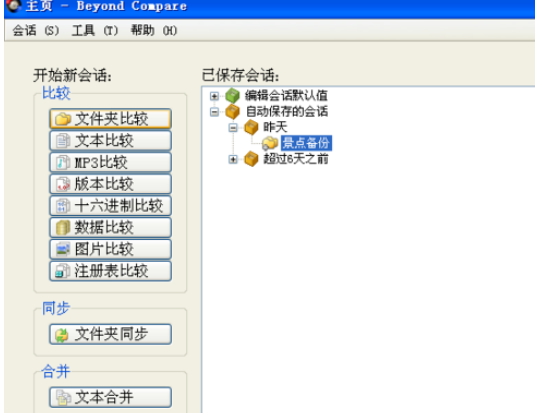Viewport: 535px width, 413px height.
Task: Click the folder icon on 文件夹比较
Action: pos(63,119)
